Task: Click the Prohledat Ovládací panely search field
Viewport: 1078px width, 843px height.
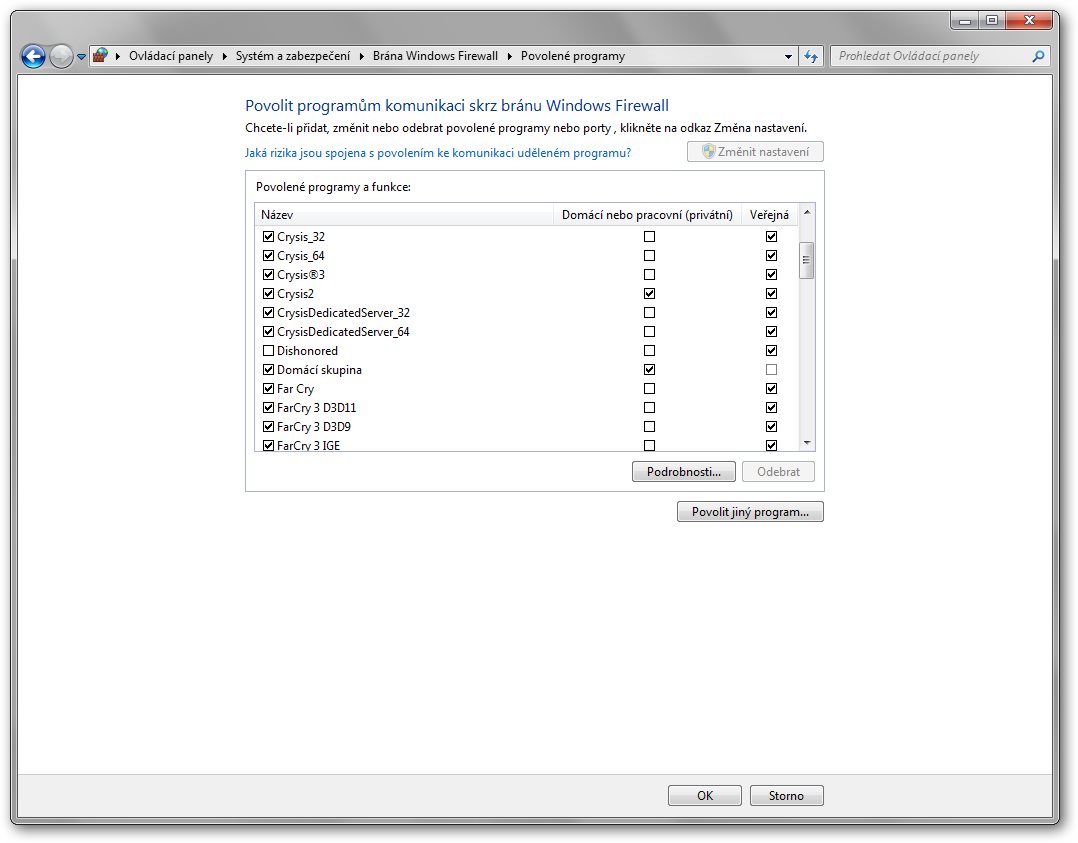Action: click(930, 56)
